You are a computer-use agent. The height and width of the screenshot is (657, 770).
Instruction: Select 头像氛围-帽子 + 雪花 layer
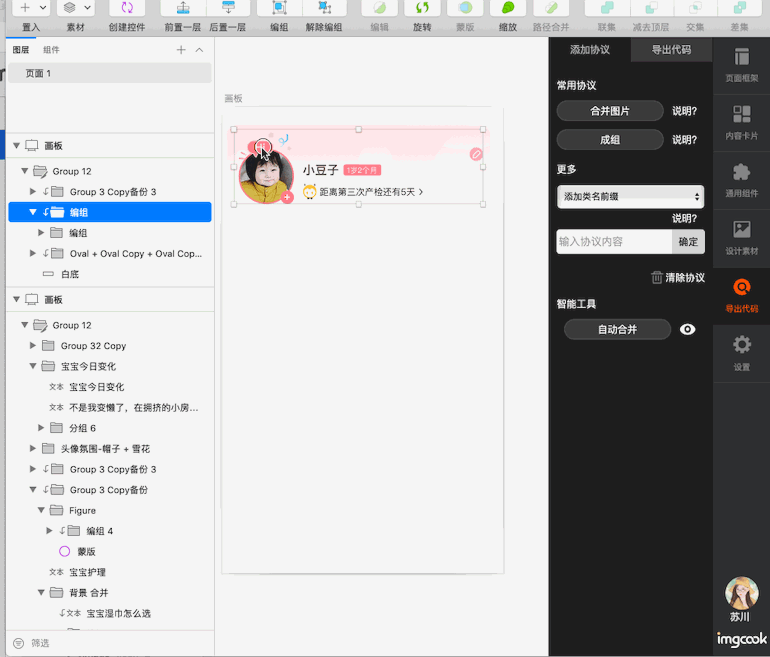point(110,449)
